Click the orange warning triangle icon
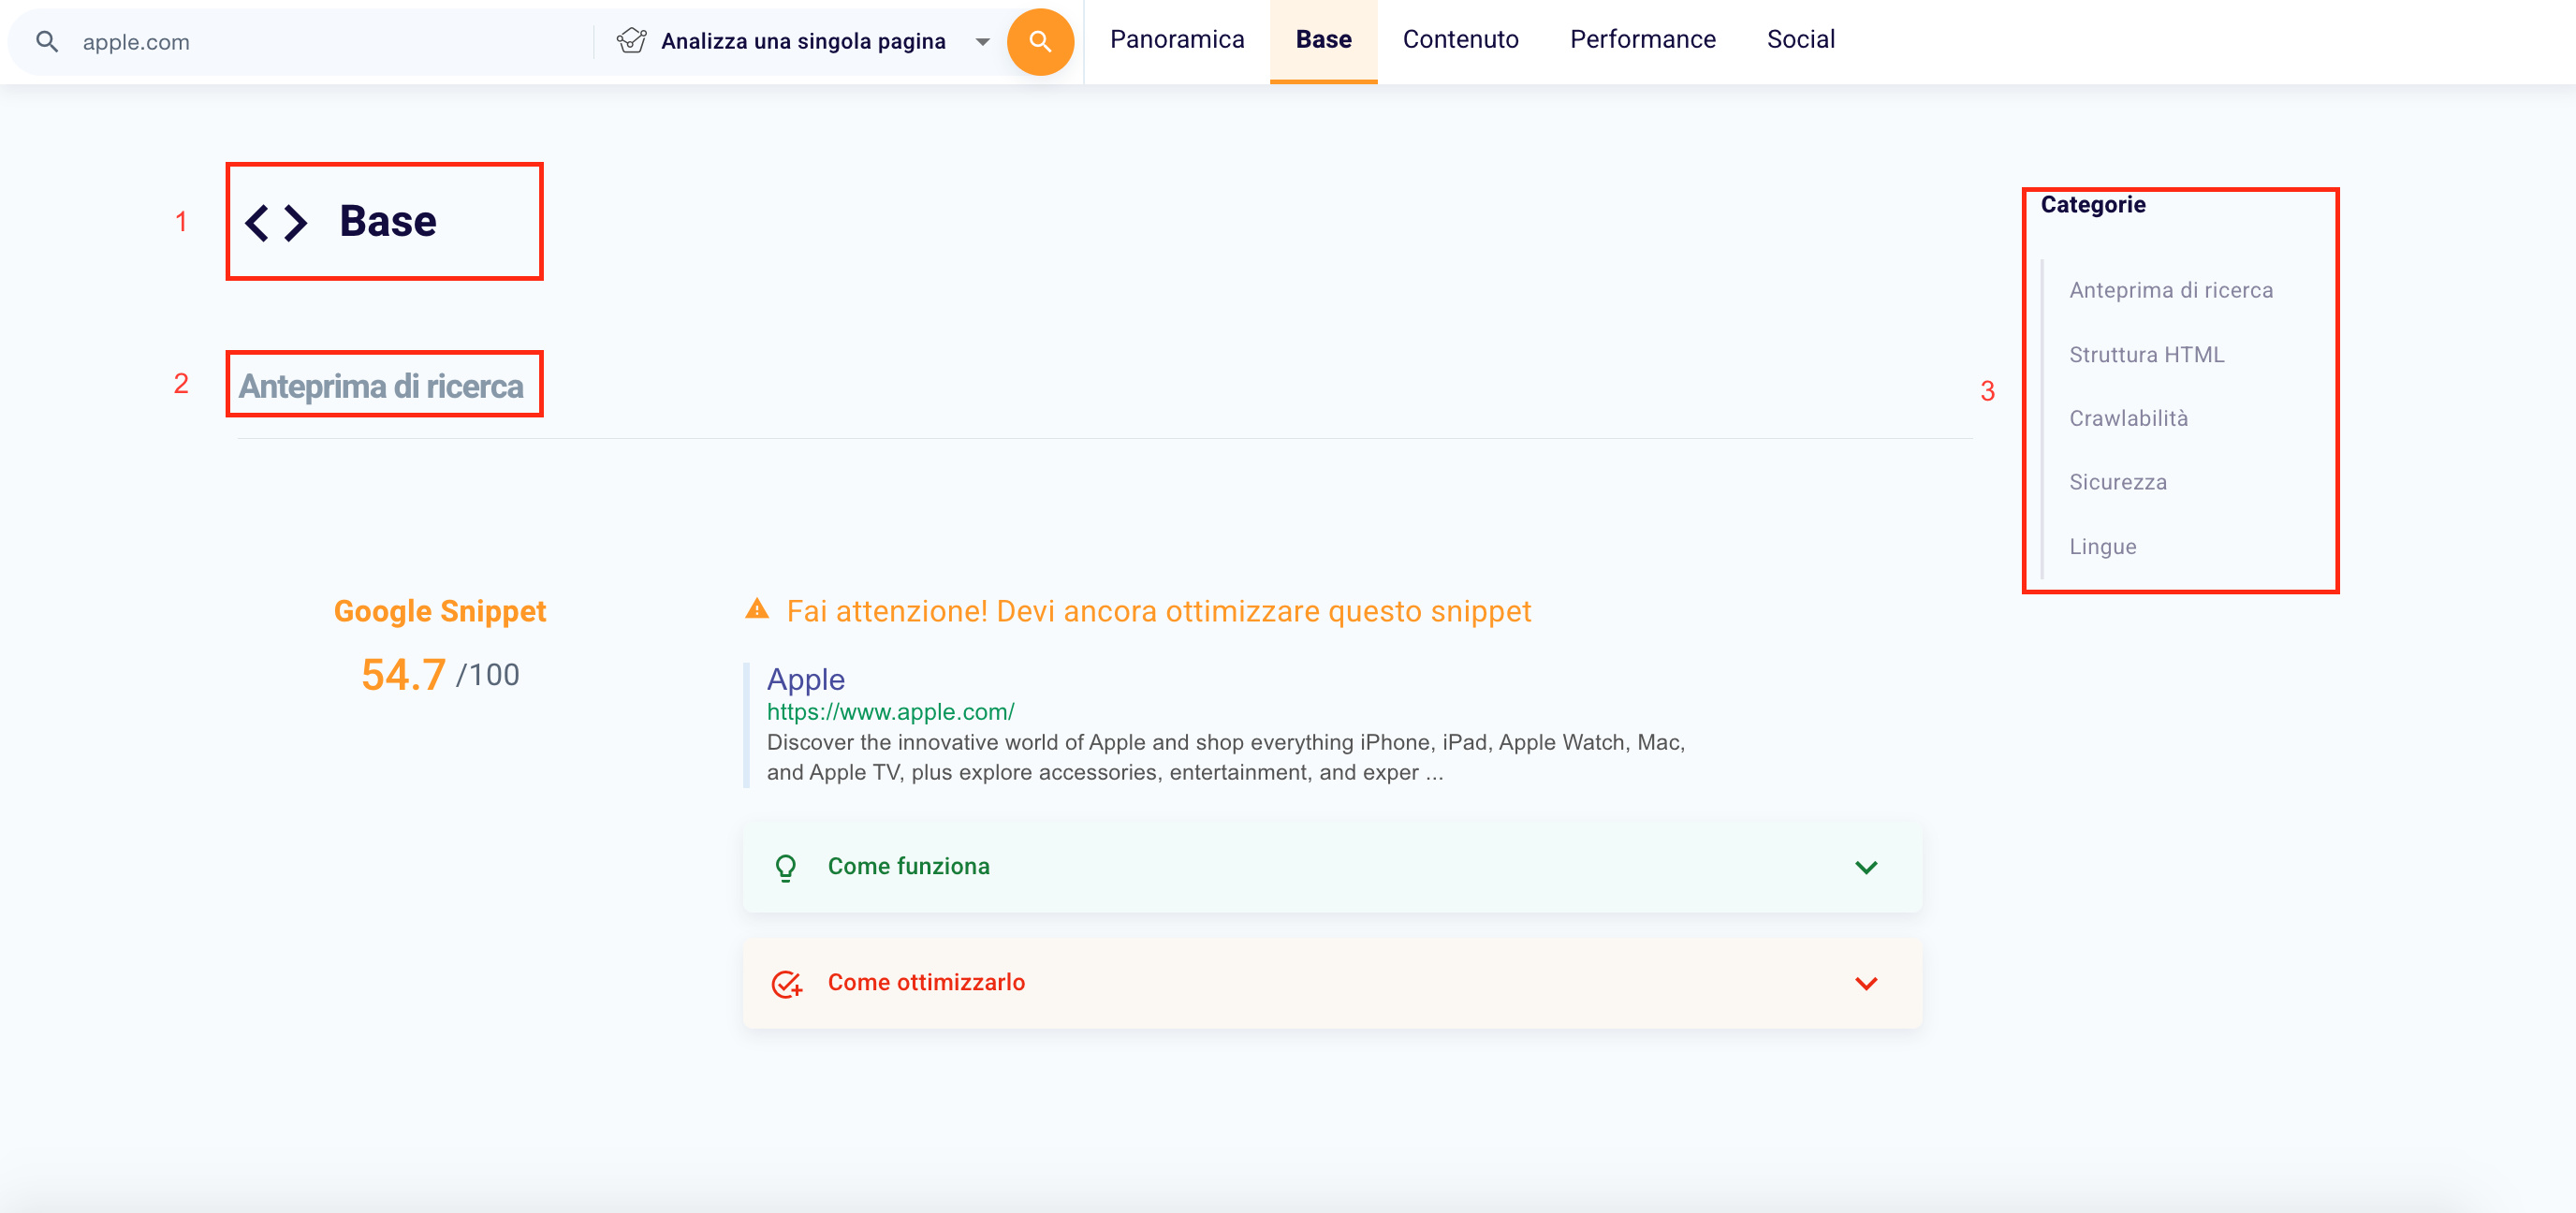The image size is (2576, 1213). tap(757, 609)
